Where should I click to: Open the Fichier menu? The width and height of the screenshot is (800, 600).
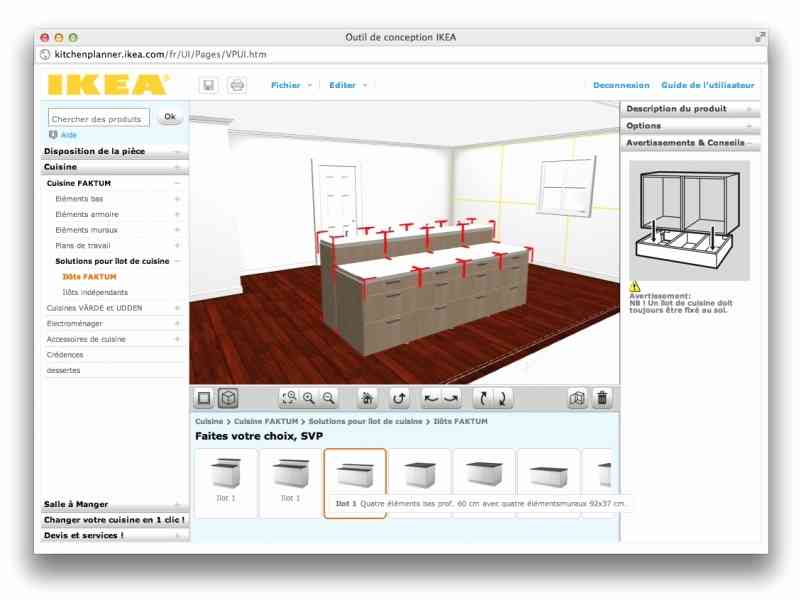(291, 85)
